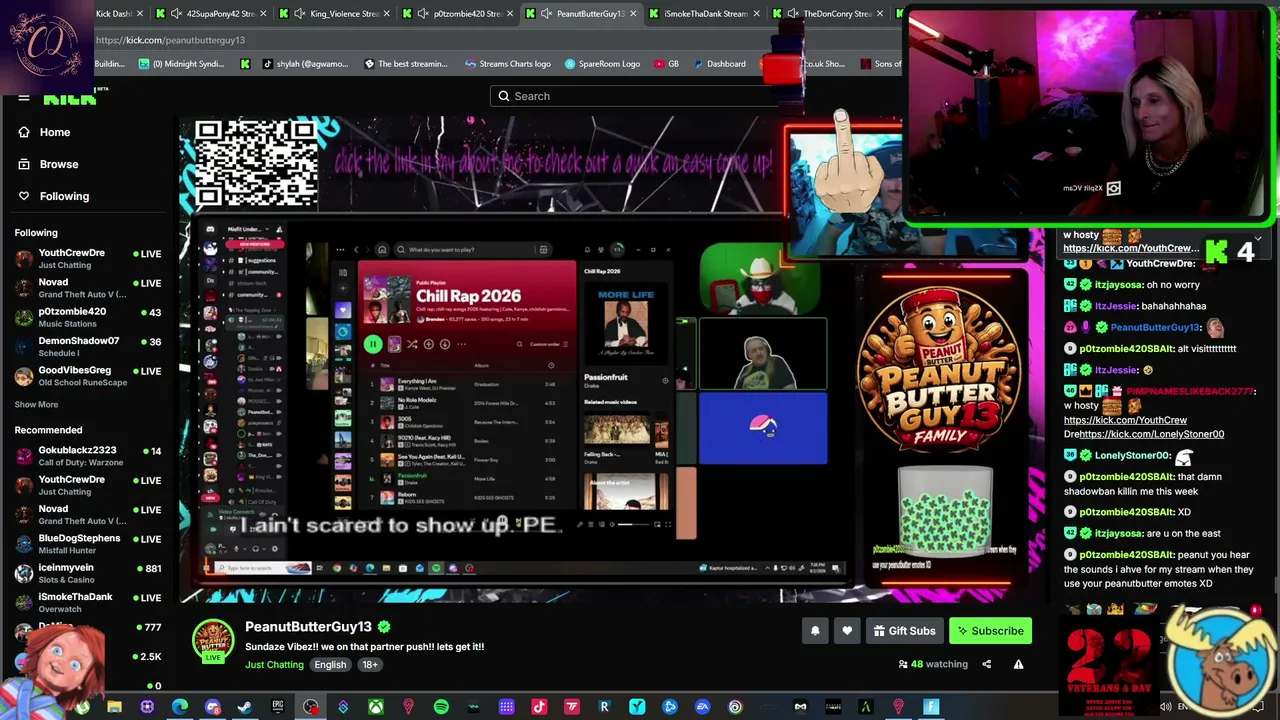Open Spotify from the taskbar

pos(441,707)
